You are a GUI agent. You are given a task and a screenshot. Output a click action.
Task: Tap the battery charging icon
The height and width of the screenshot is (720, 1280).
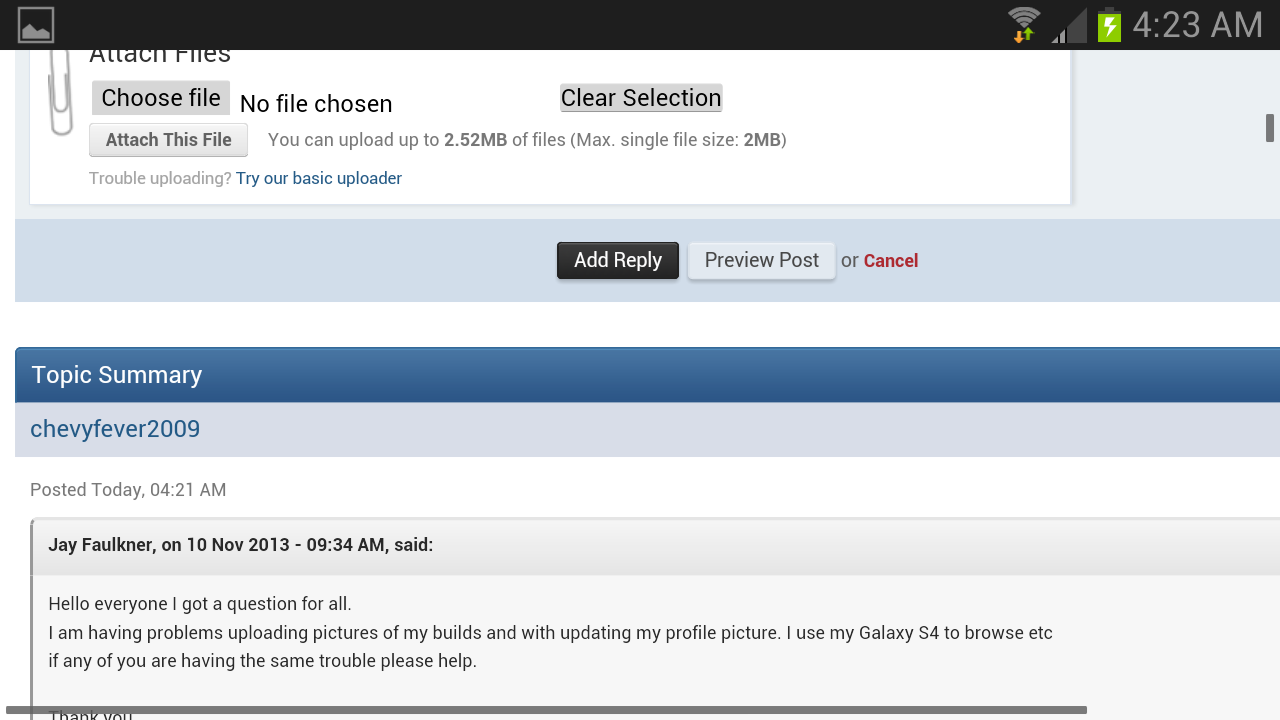click(x=1109, y=25)
